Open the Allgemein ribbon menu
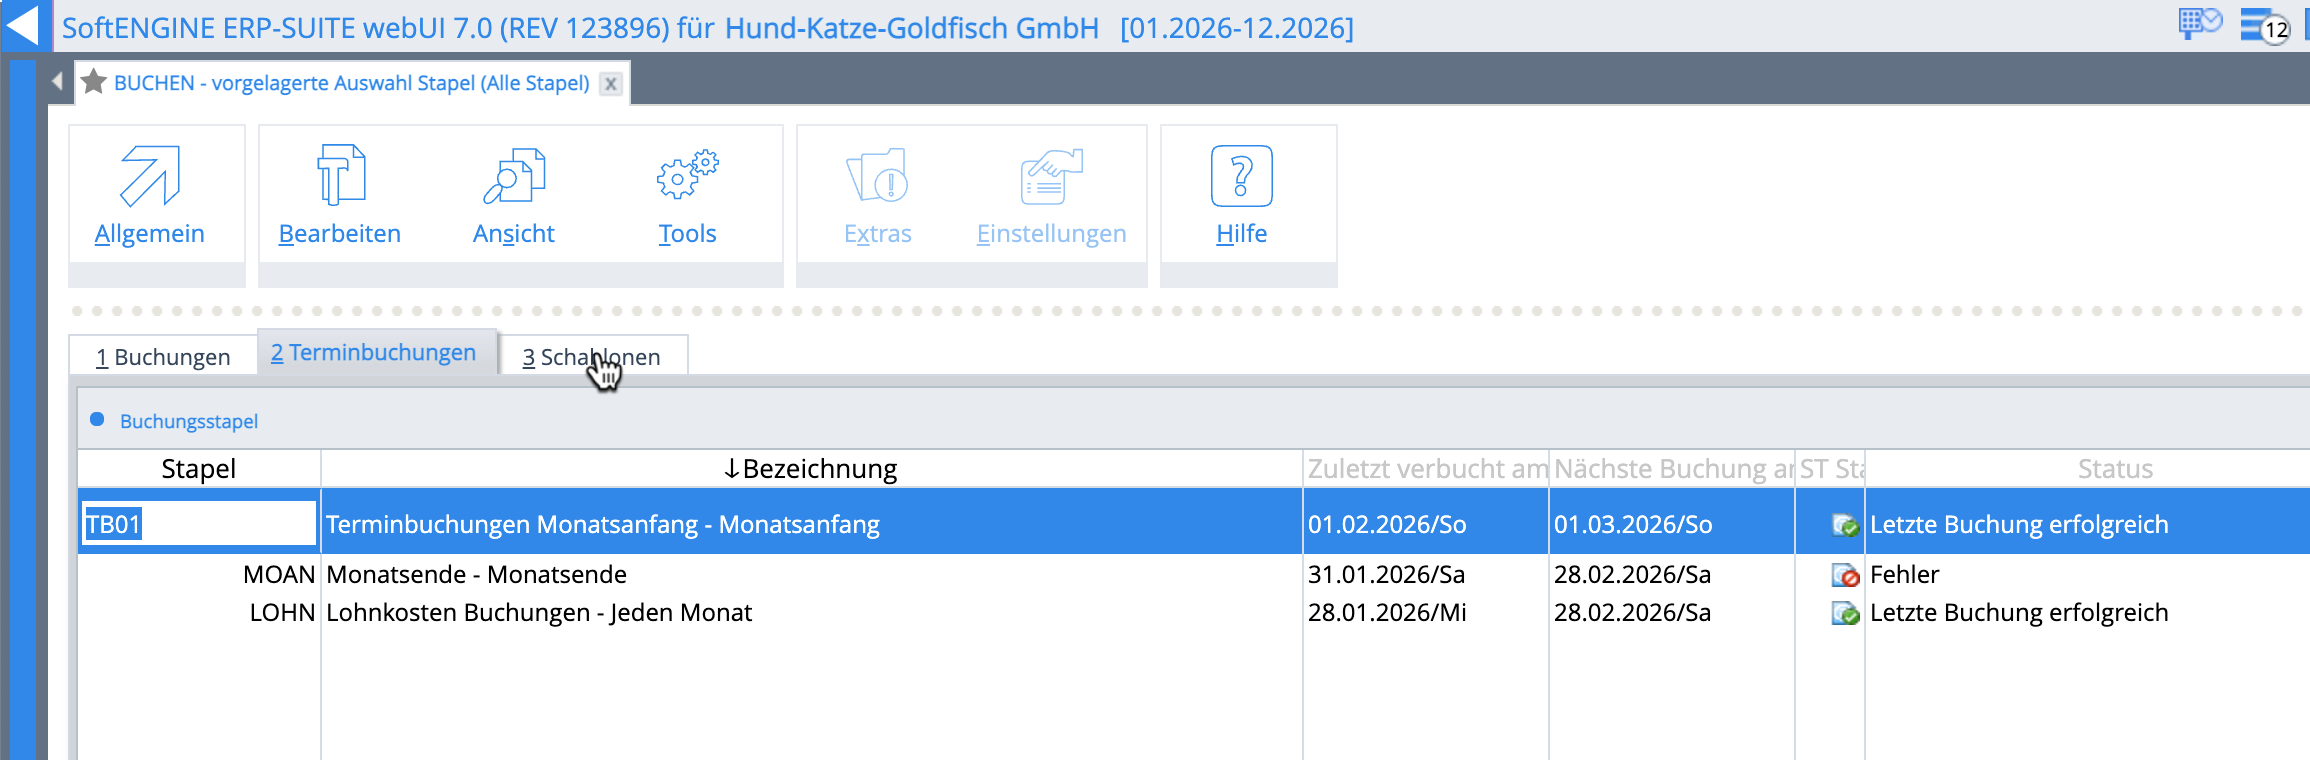2310x760 pixels. [150, 196]
